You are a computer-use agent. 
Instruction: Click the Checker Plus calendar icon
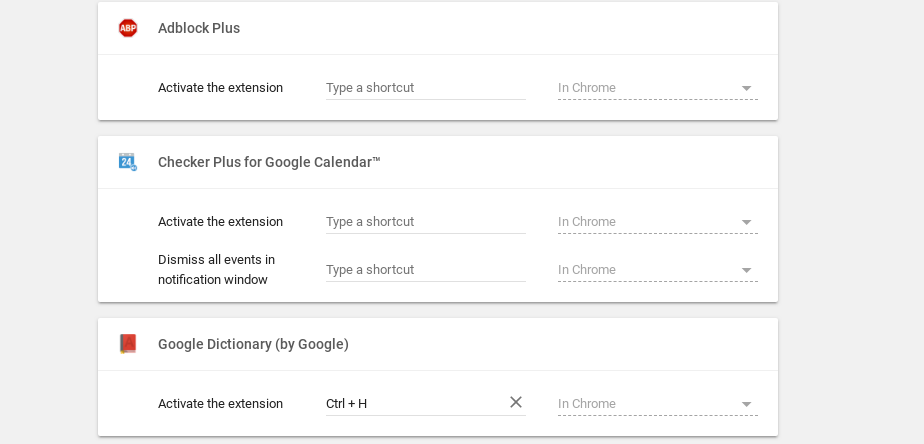coord(127,162)
